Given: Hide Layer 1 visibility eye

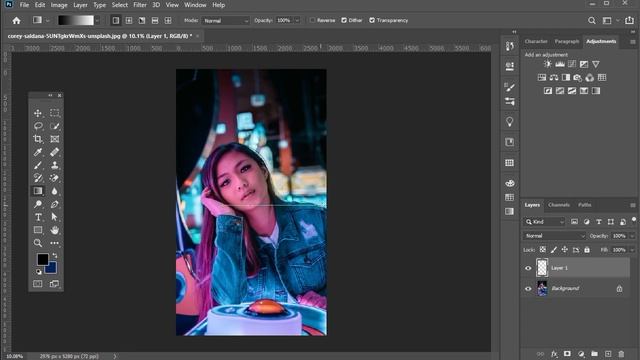Looking at the screenshot, I should click(528, 268).
